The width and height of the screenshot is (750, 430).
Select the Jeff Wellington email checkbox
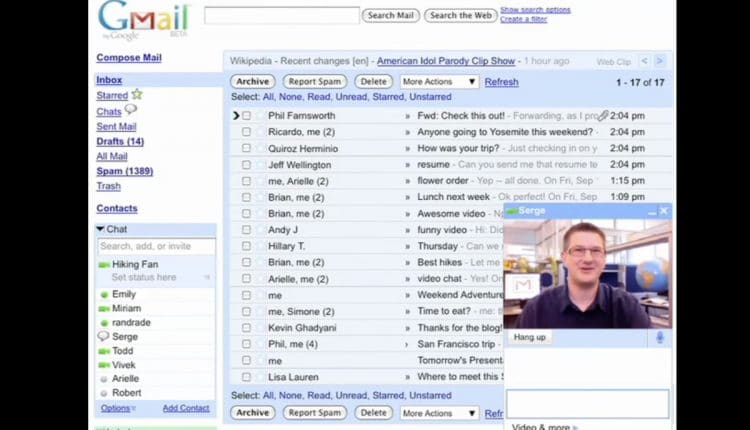click(x=246, y=165)
